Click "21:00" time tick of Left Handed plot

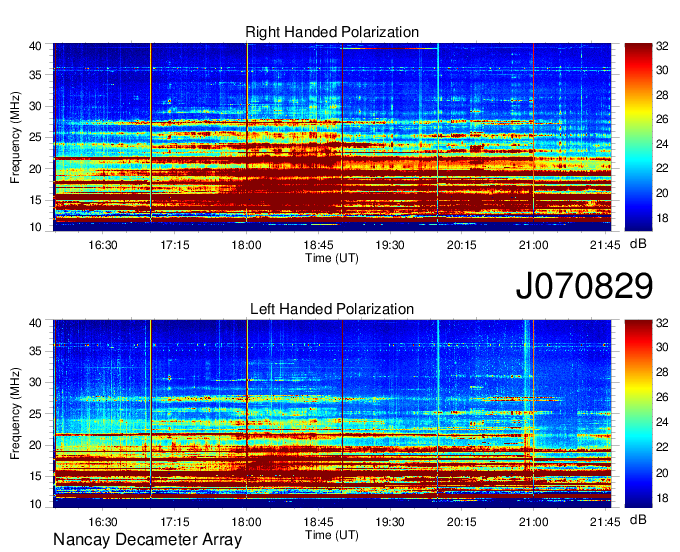click(533, 522)
